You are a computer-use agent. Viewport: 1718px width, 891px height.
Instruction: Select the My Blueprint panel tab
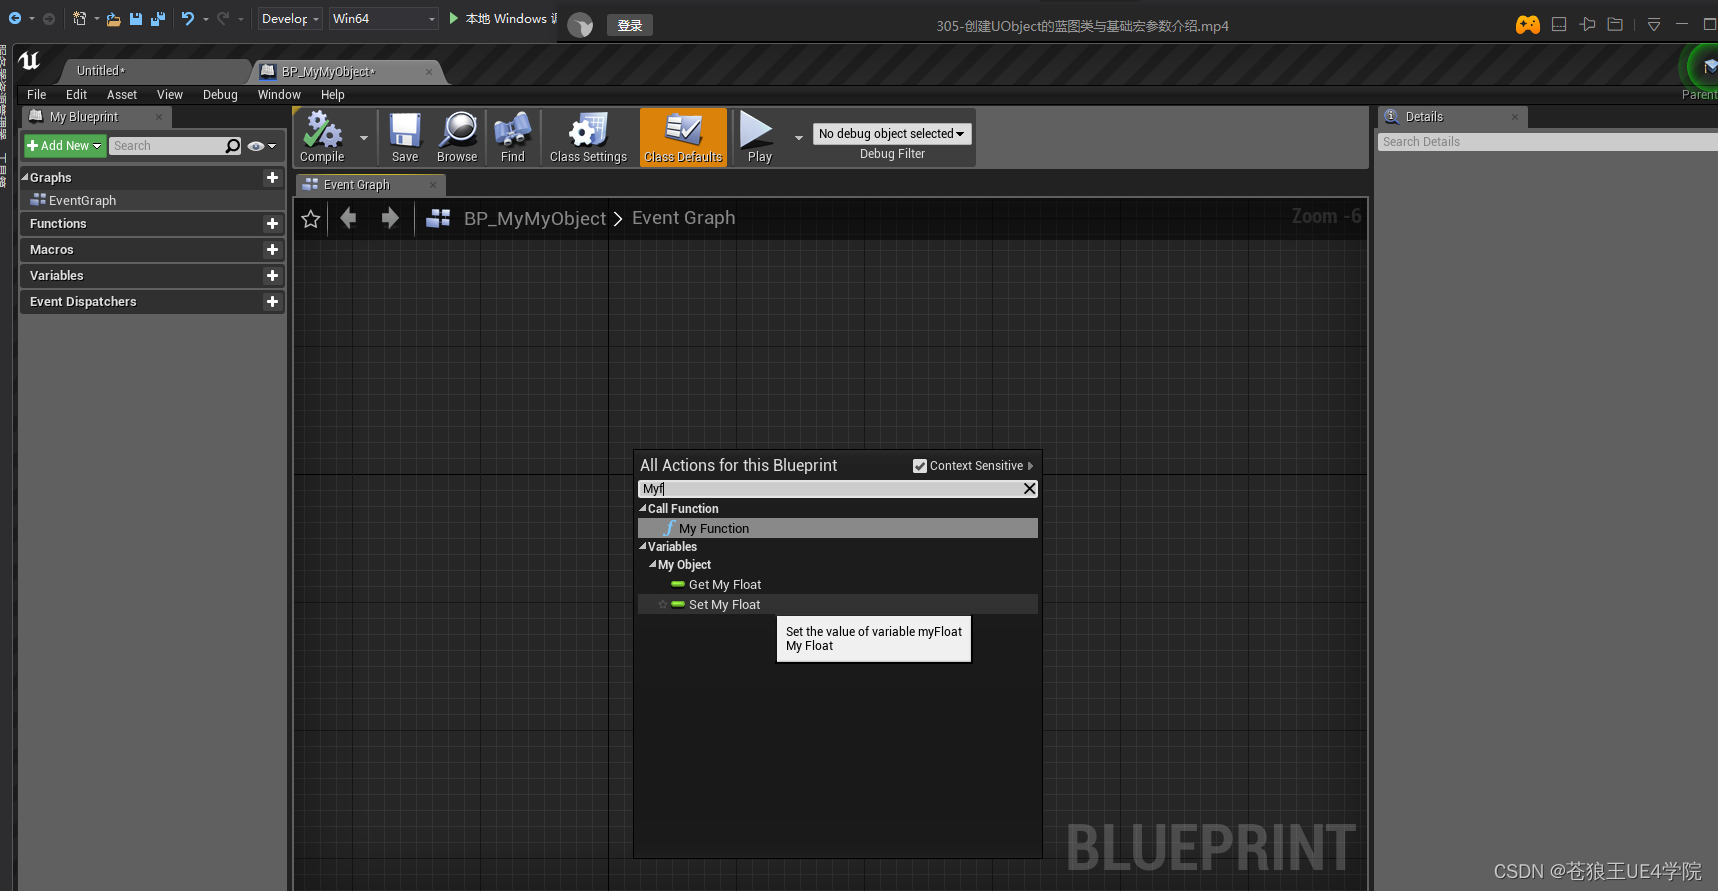(x=96, y=117)
